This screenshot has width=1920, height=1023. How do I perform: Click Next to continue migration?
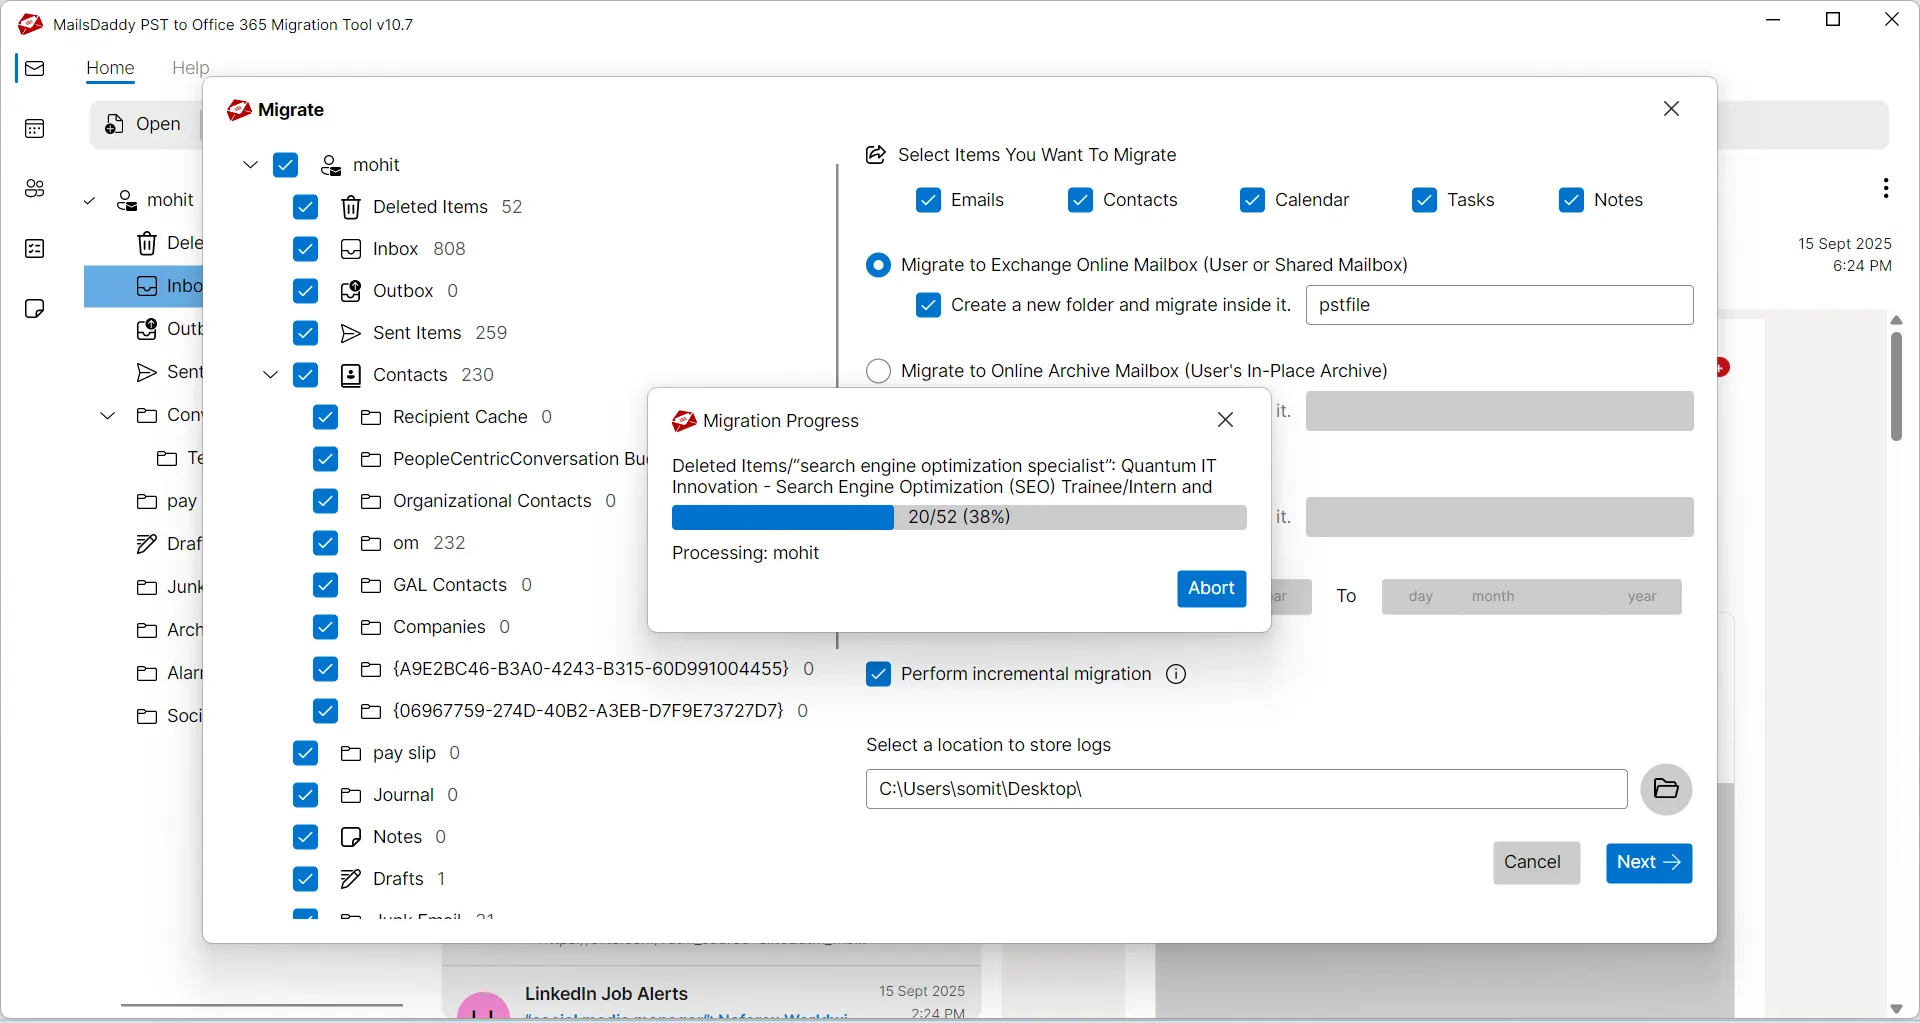(1648, 863)
